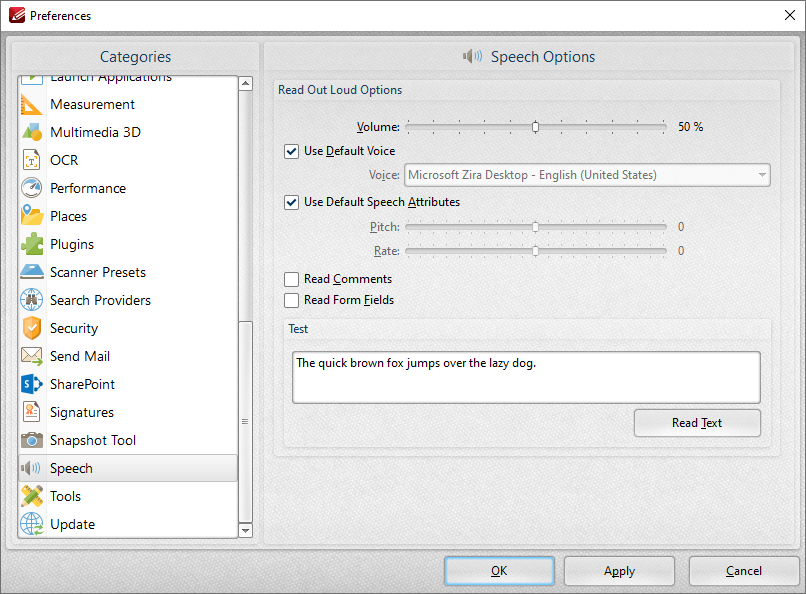Click the Performance gauge icon

[31, 188]
